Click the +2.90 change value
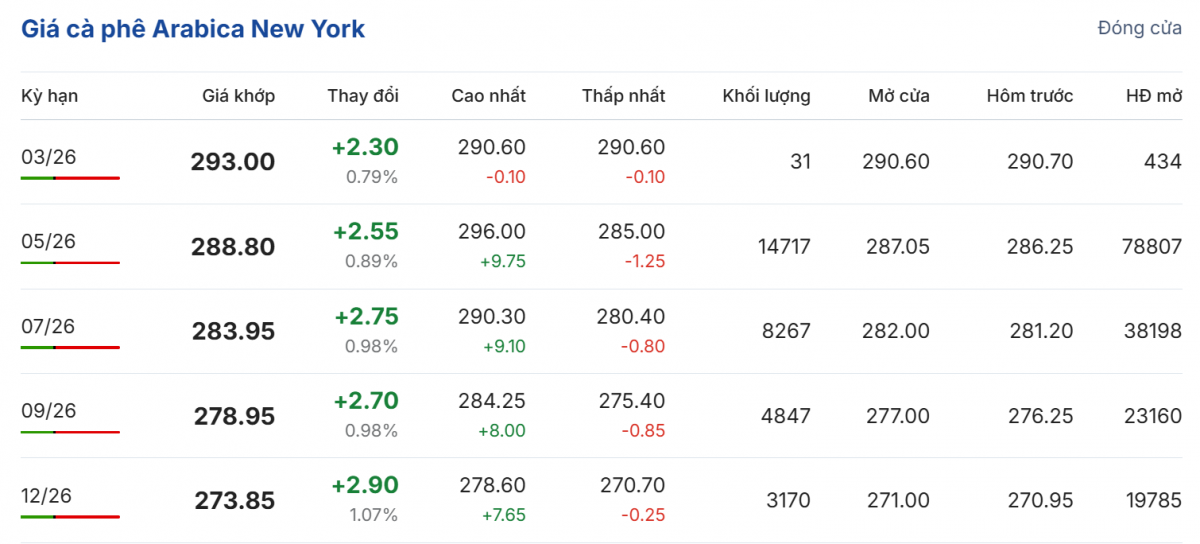The image size is (1200, 544). (365, 486)
